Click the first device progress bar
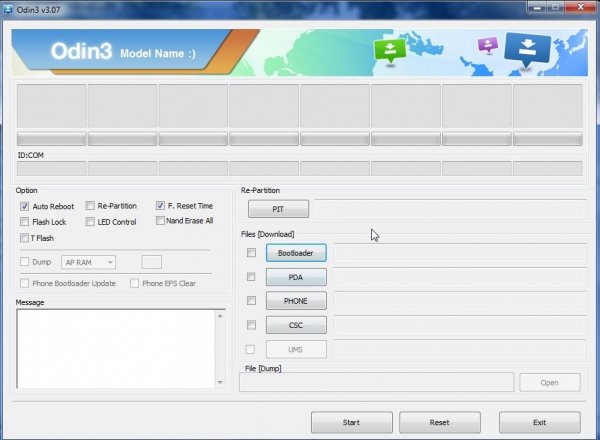 [x=52, y=139]
